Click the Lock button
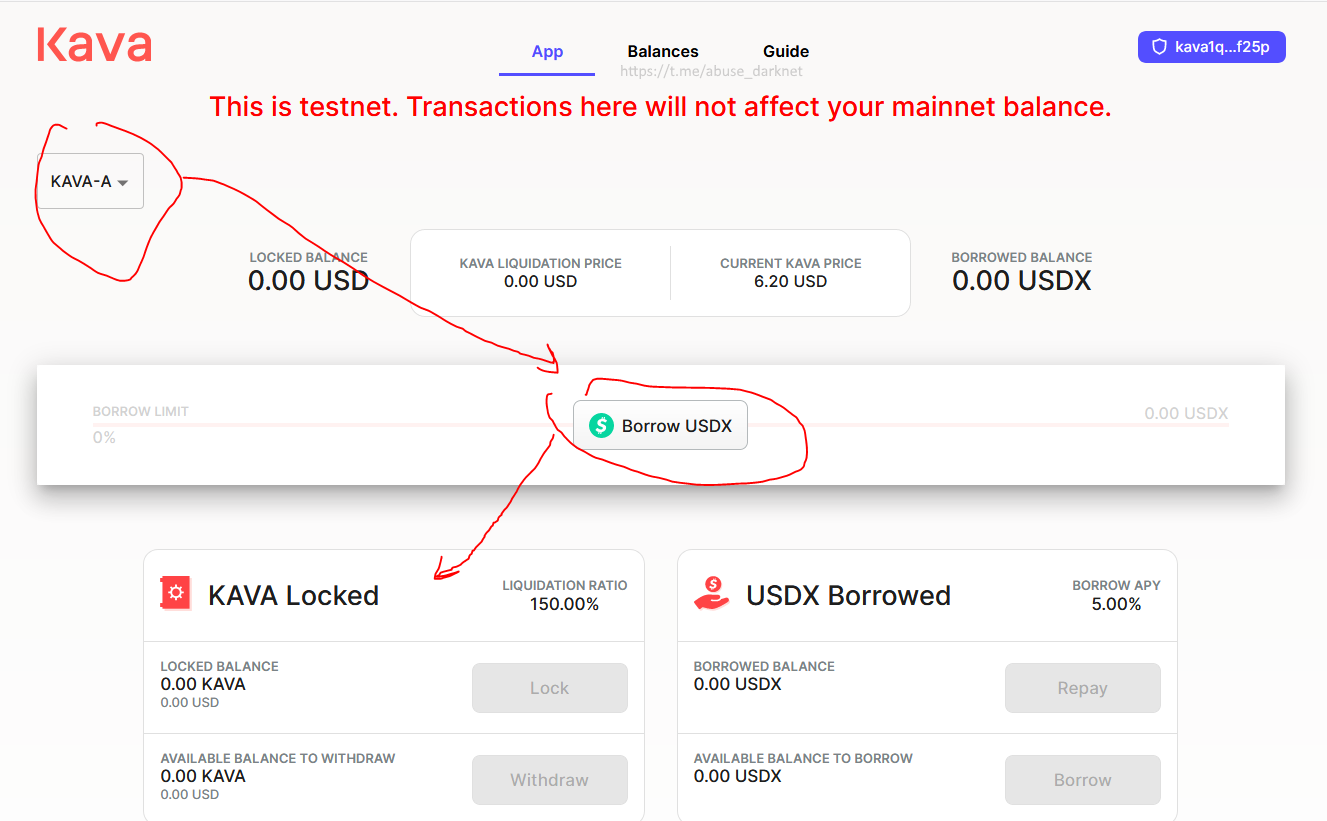The height and width of the screenshot is (821, 1327). coord(549,688)
